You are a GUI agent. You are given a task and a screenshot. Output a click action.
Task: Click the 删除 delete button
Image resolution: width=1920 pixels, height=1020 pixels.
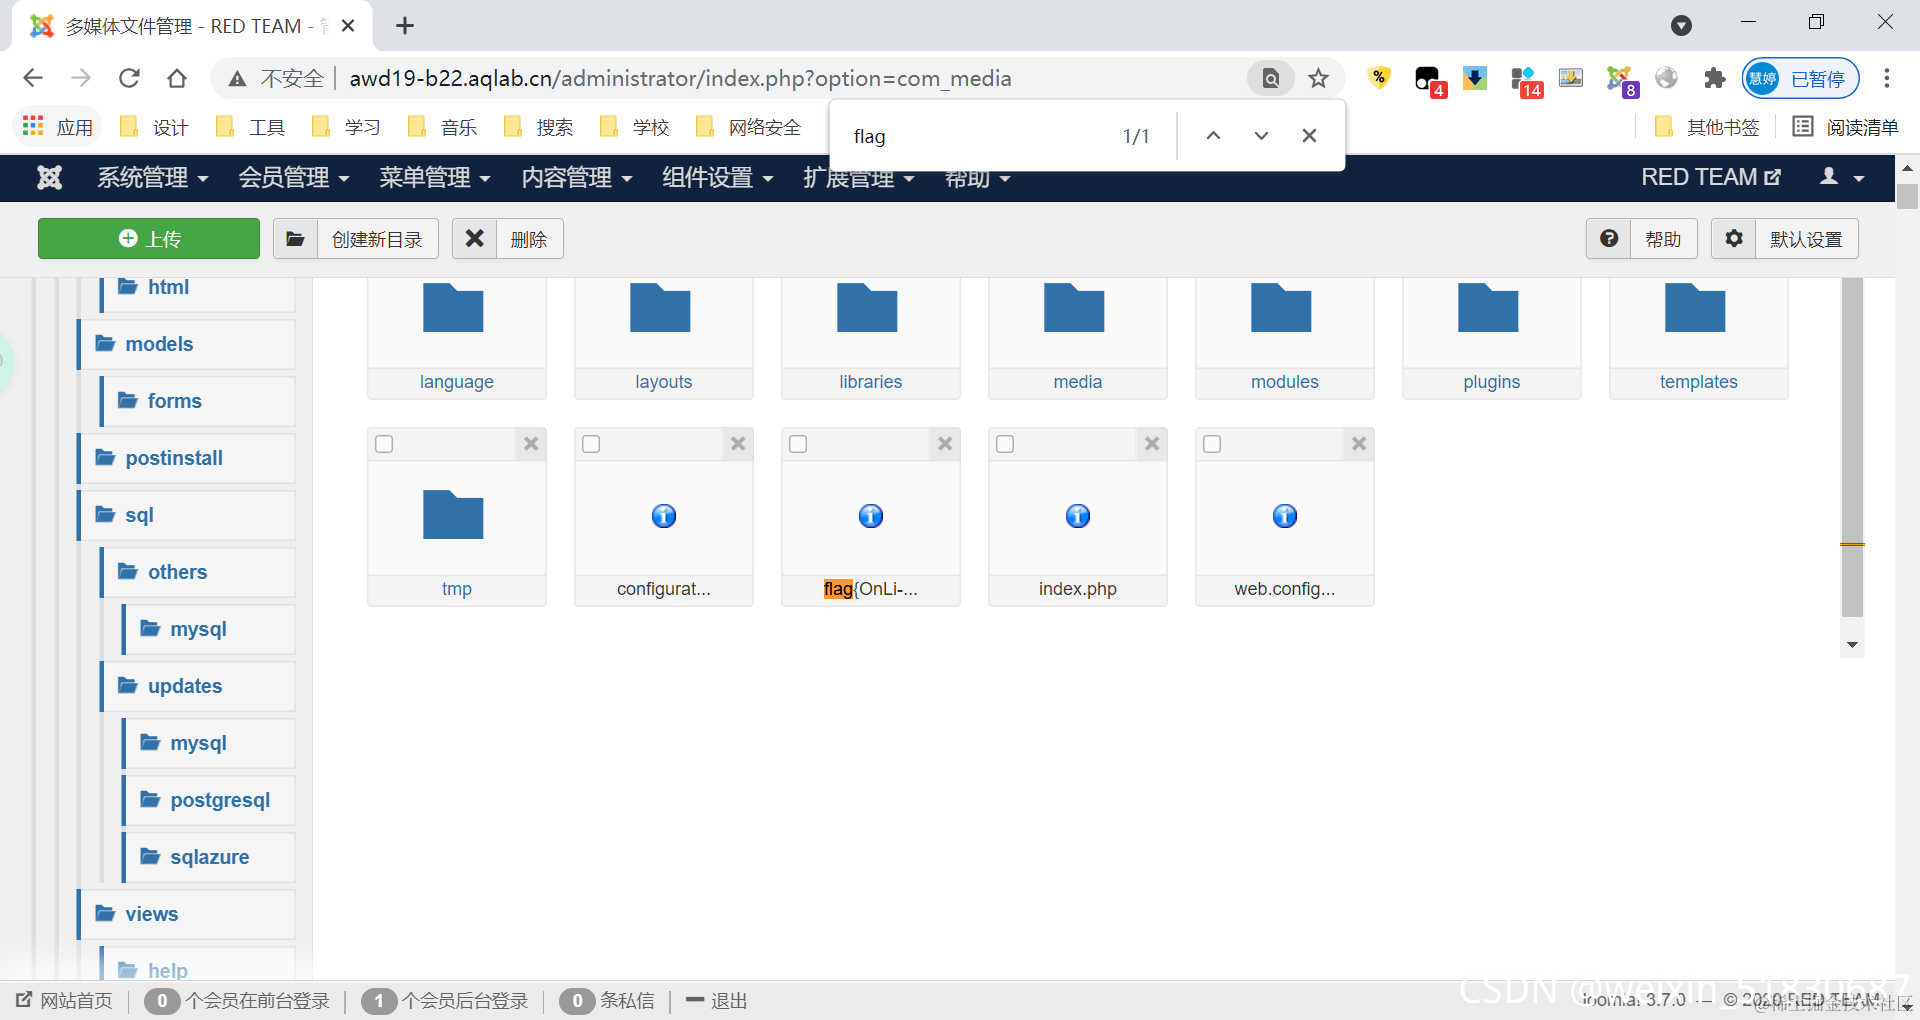point(508,239)
